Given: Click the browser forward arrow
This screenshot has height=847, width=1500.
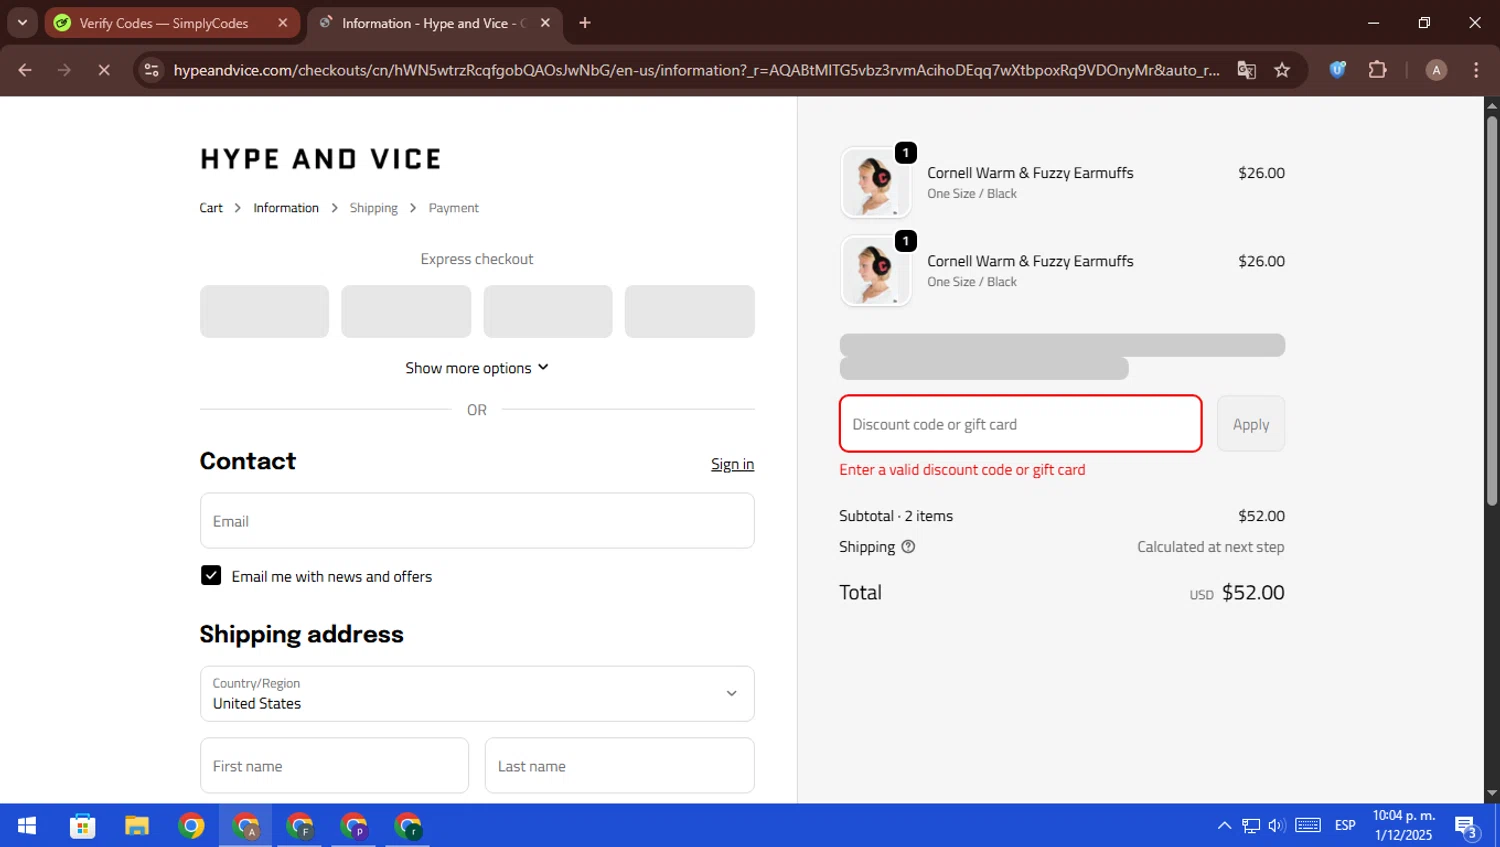Looking at the screenshot, I should click(x=64, y=70).
